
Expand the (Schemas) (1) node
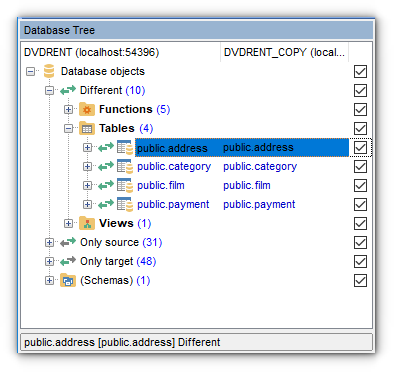pyautogui.click(x=49, y=280)
